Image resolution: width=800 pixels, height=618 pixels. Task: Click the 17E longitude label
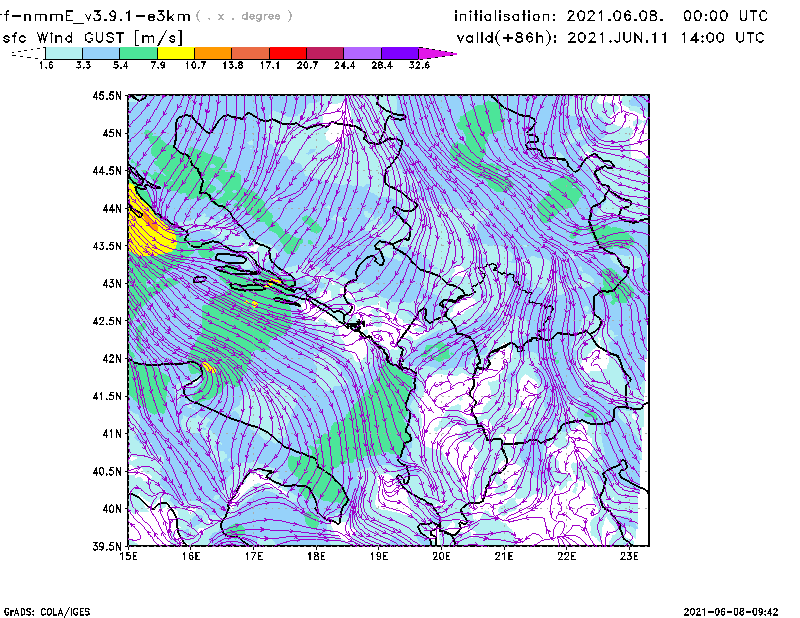click(254, 556)
